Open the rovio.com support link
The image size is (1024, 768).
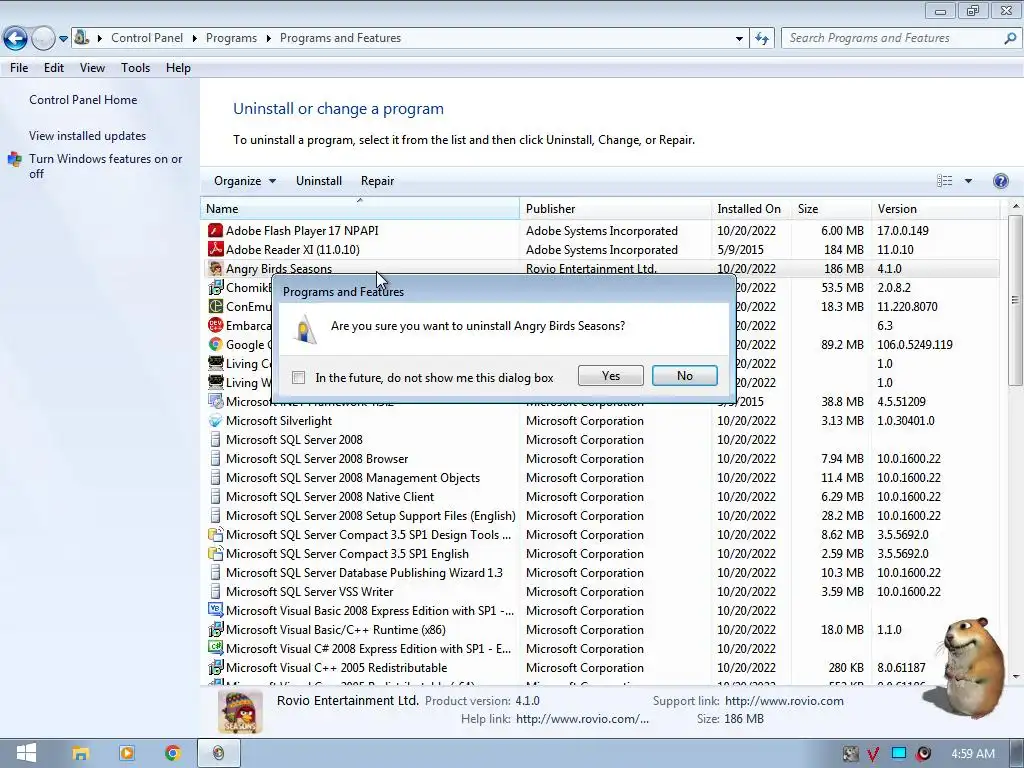click(784, 701)
